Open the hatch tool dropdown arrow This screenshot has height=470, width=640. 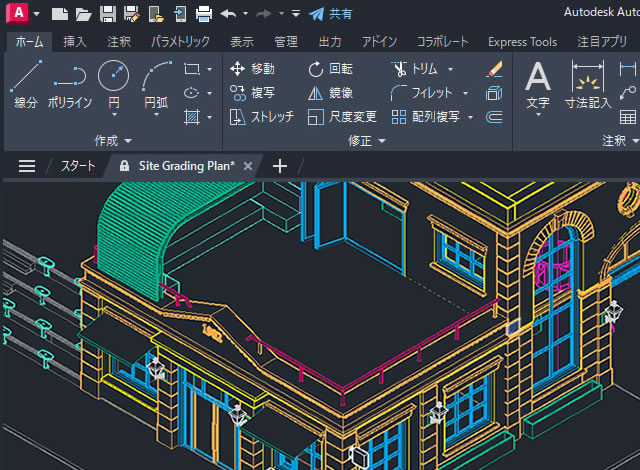coord(209,117)
